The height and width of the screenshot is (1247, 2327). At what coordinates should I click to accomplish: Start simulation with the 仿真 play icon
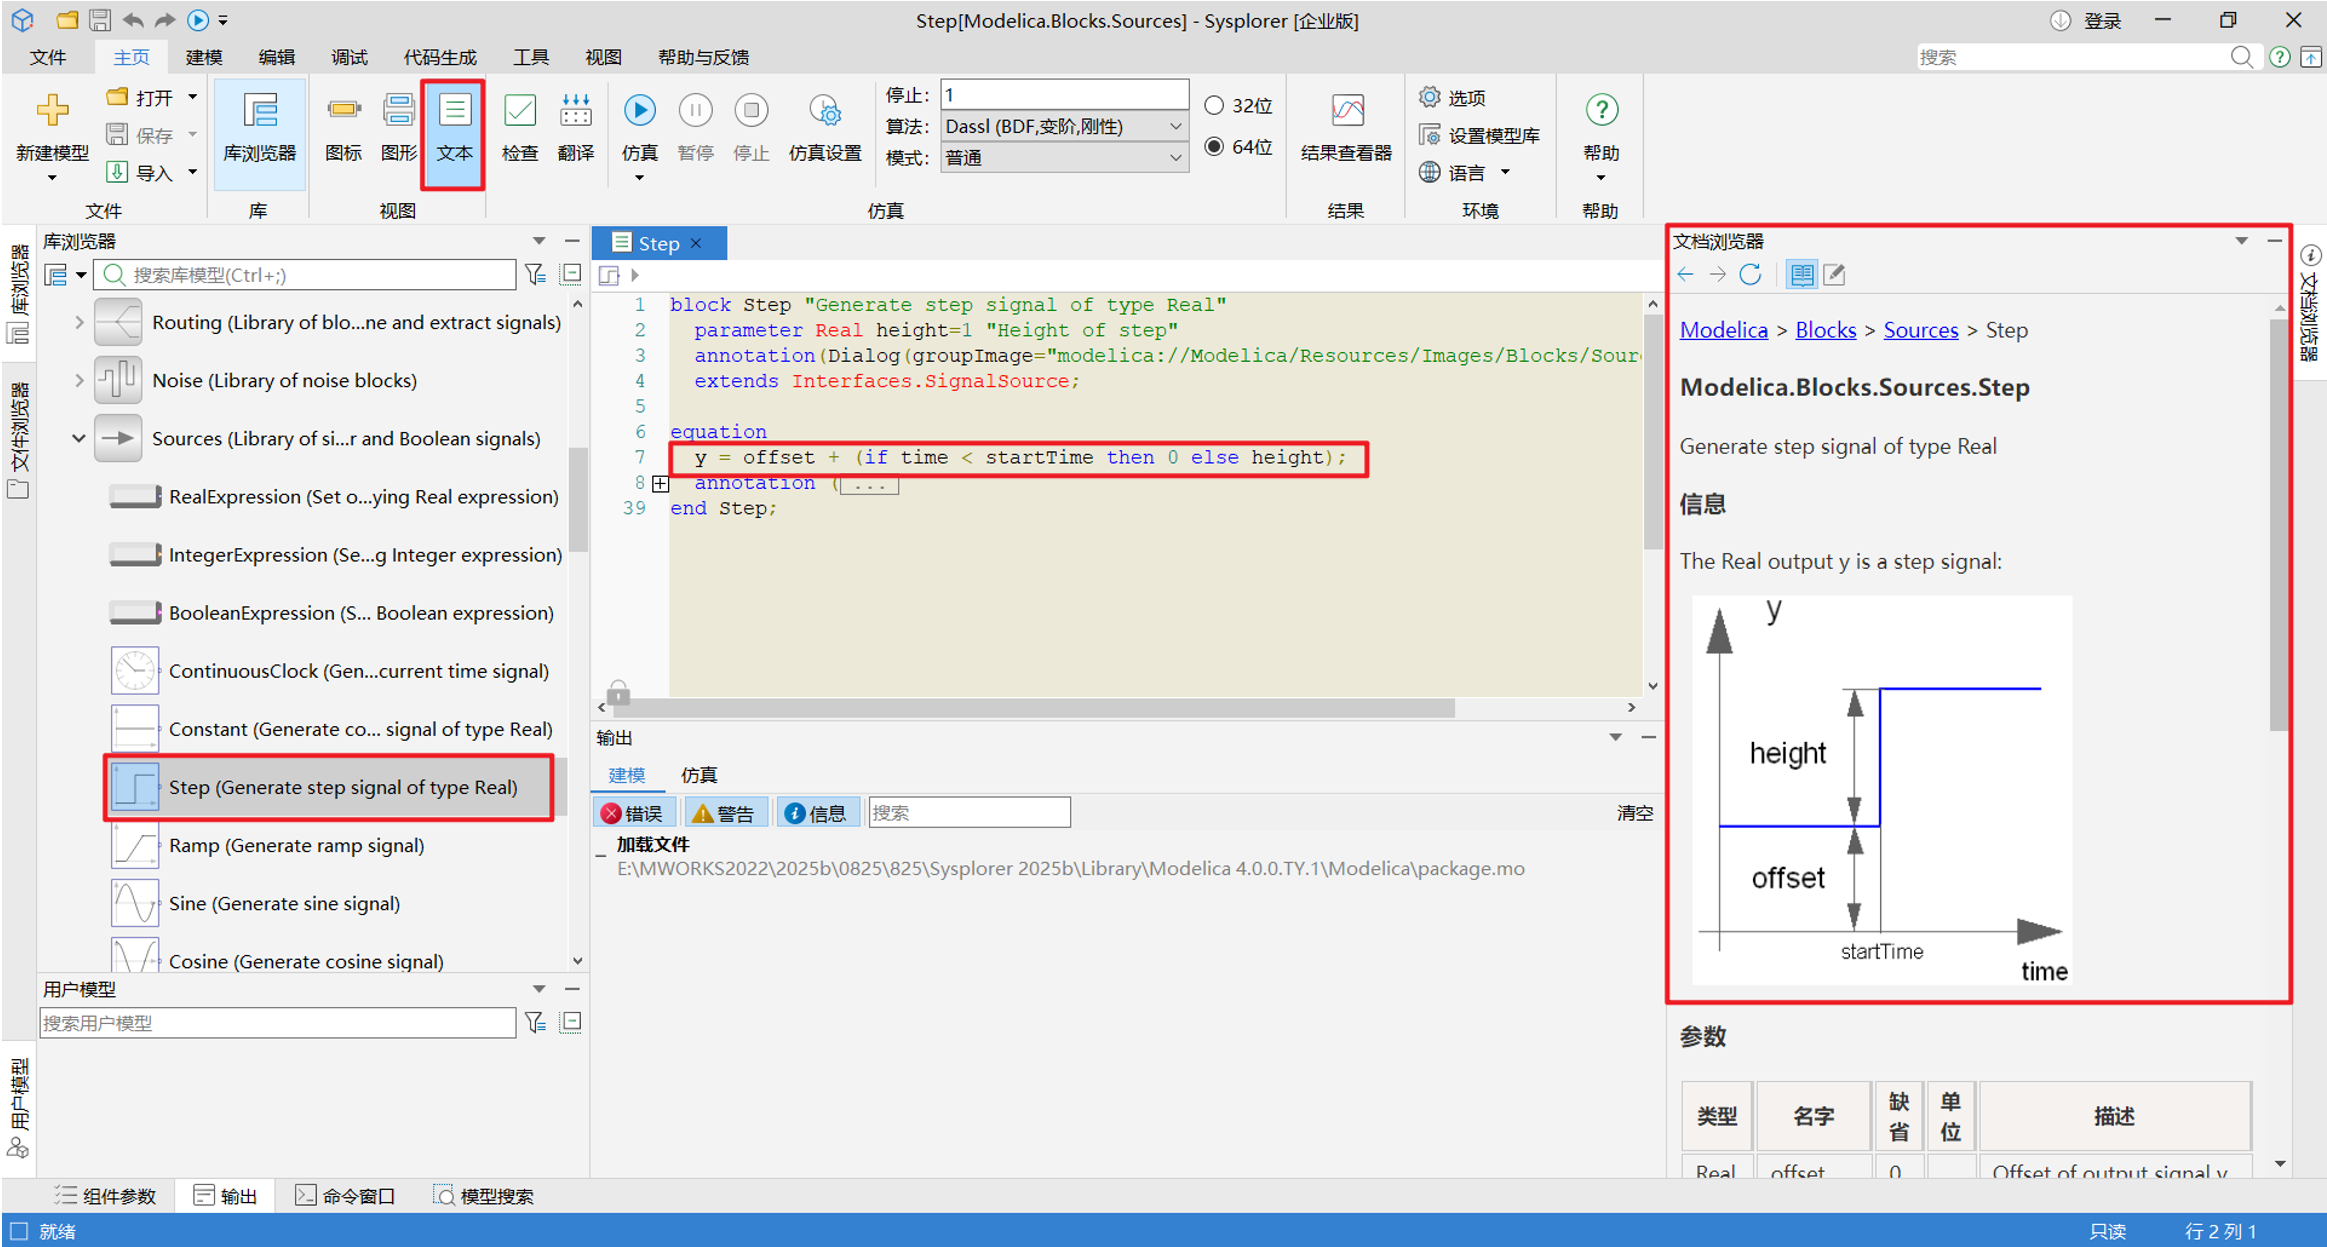[x=639, y=112]
